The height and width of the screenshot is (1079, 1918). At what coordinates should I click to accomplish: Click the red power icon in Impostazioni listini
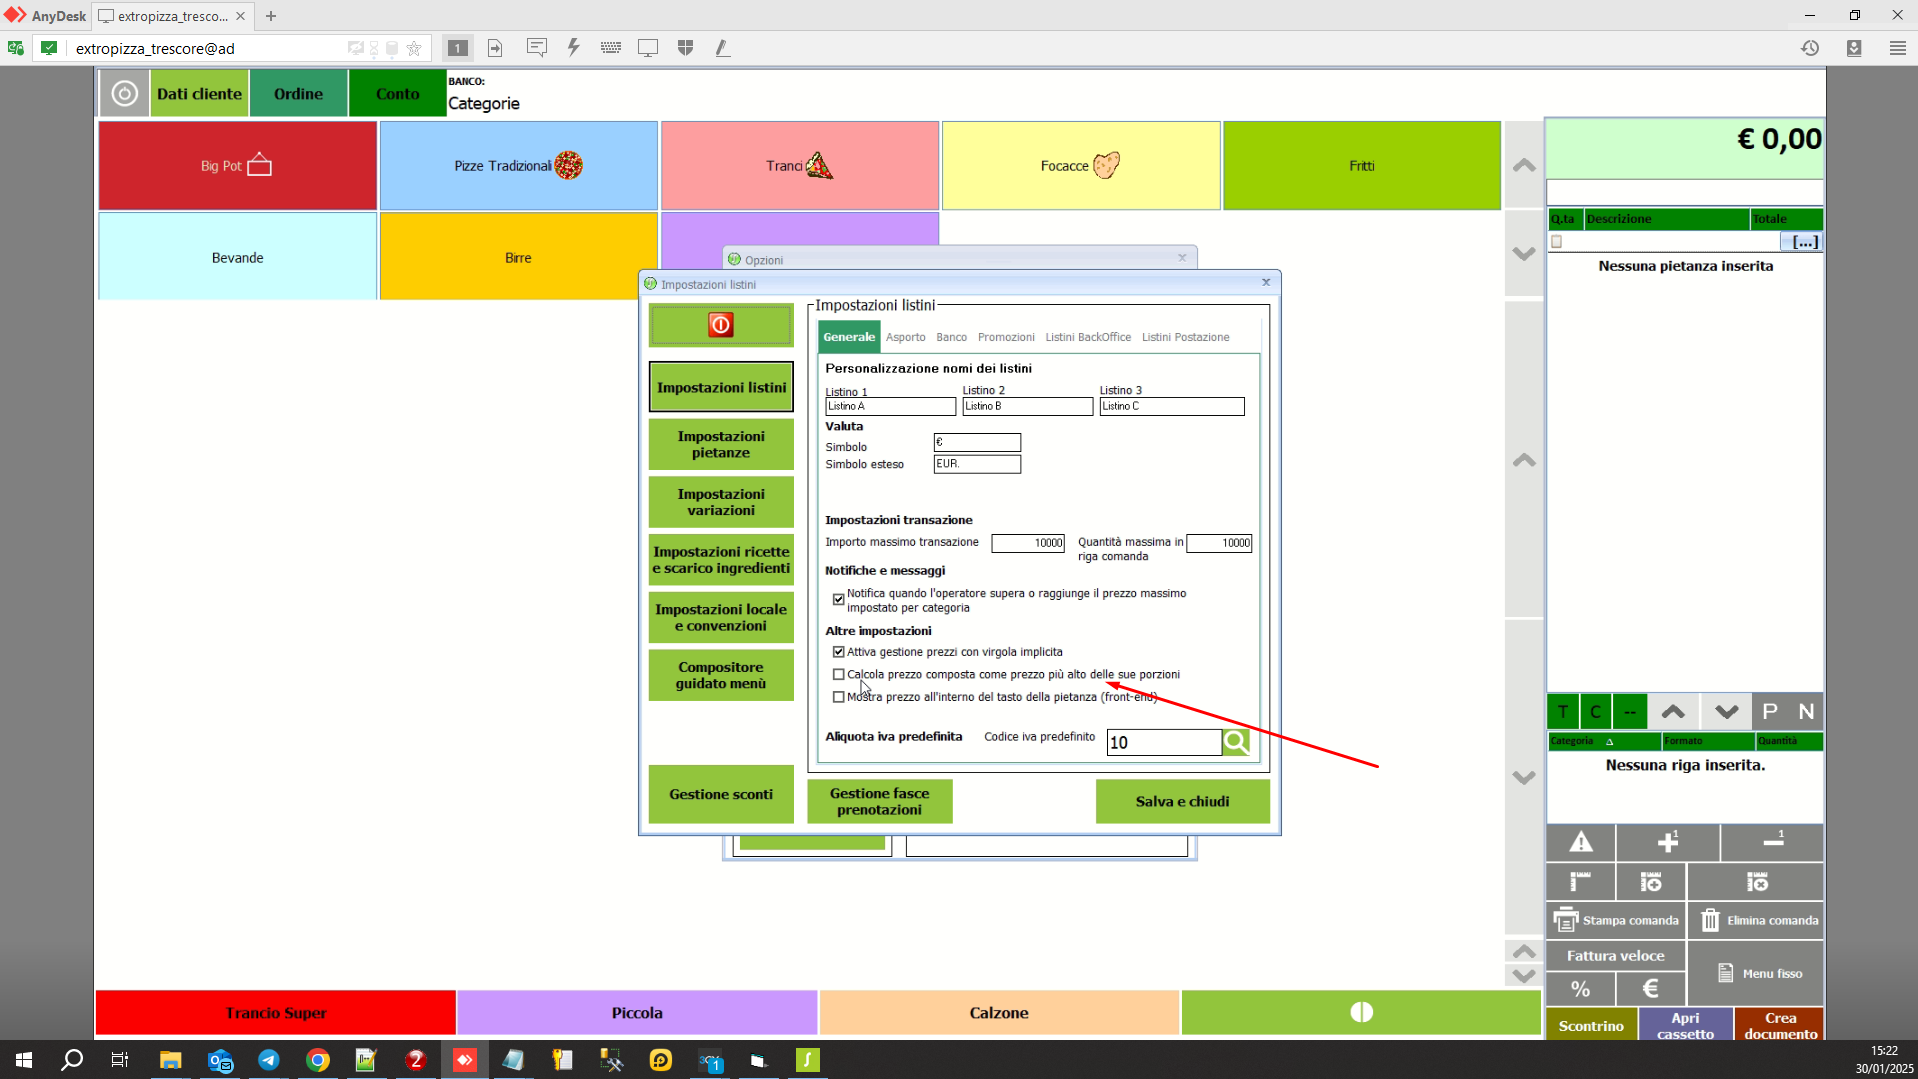point(720,325)
